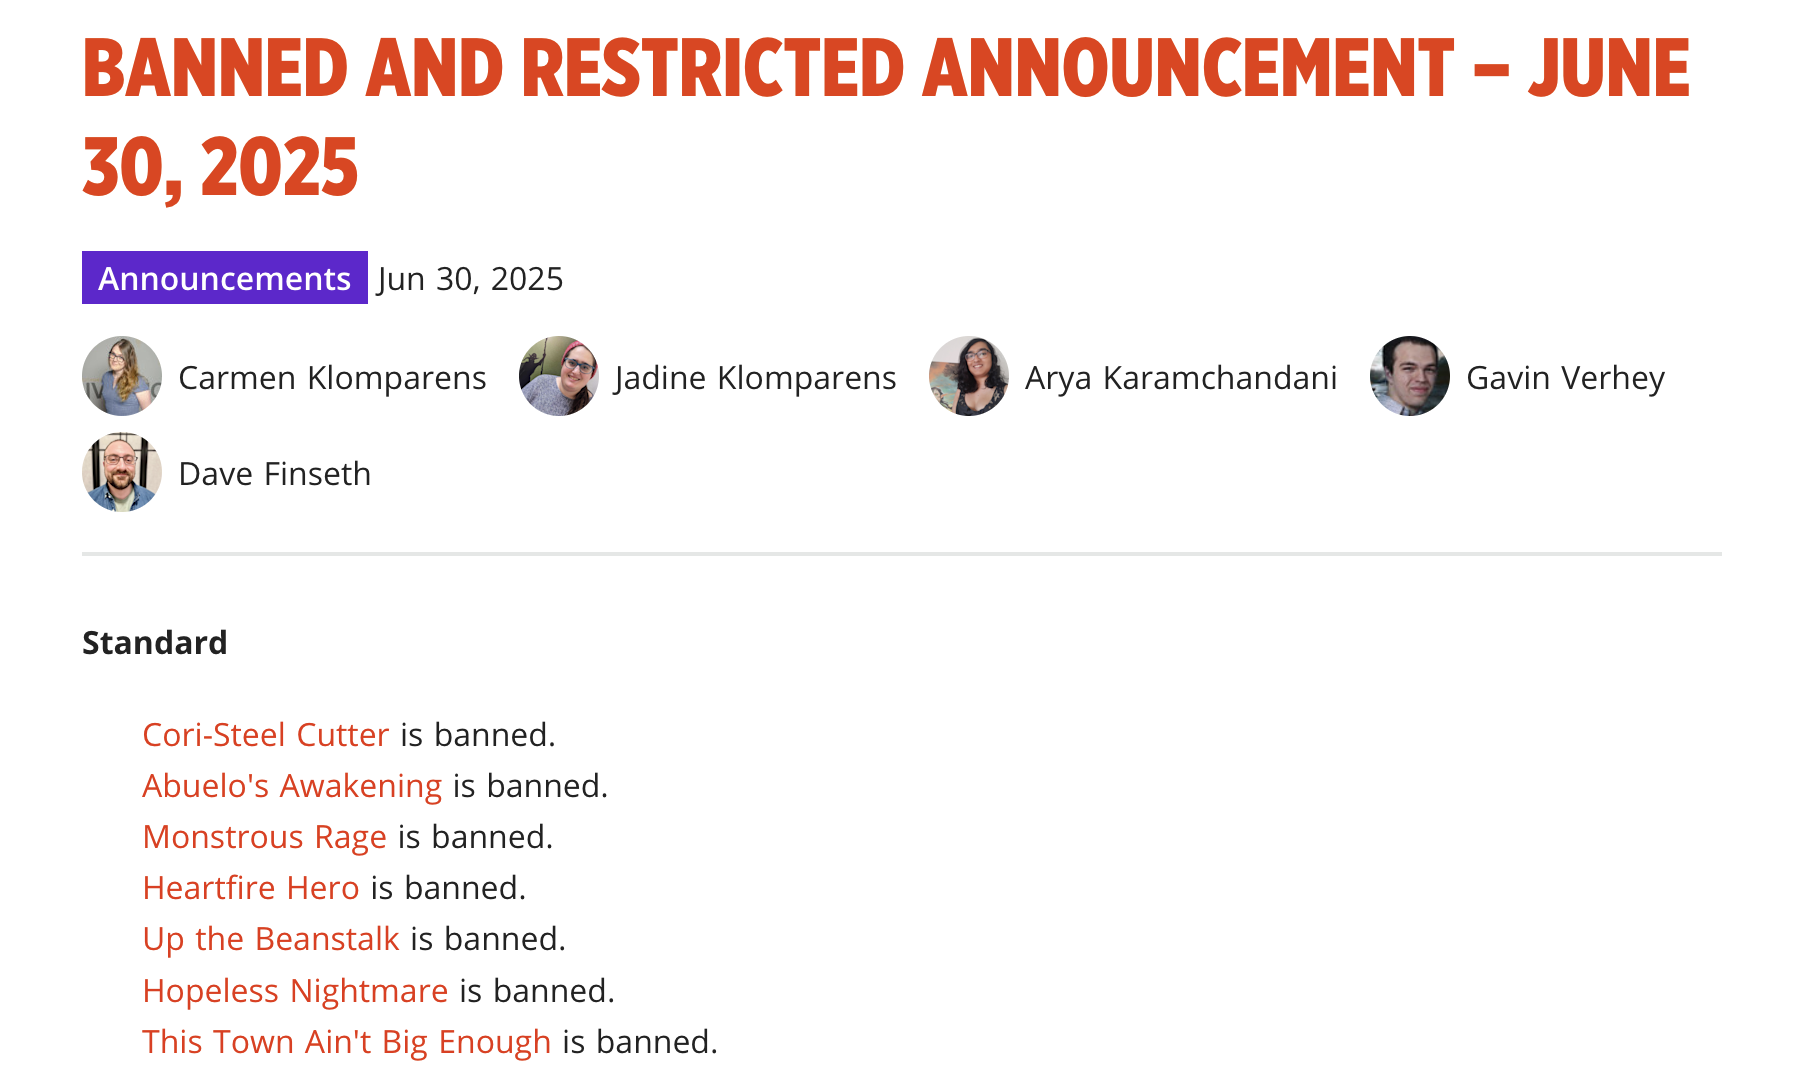The height and width of the screenshot is (1080, 1814).
Task: Open Carmen Klomparens' avatar photo
Action: coord(122,376)
